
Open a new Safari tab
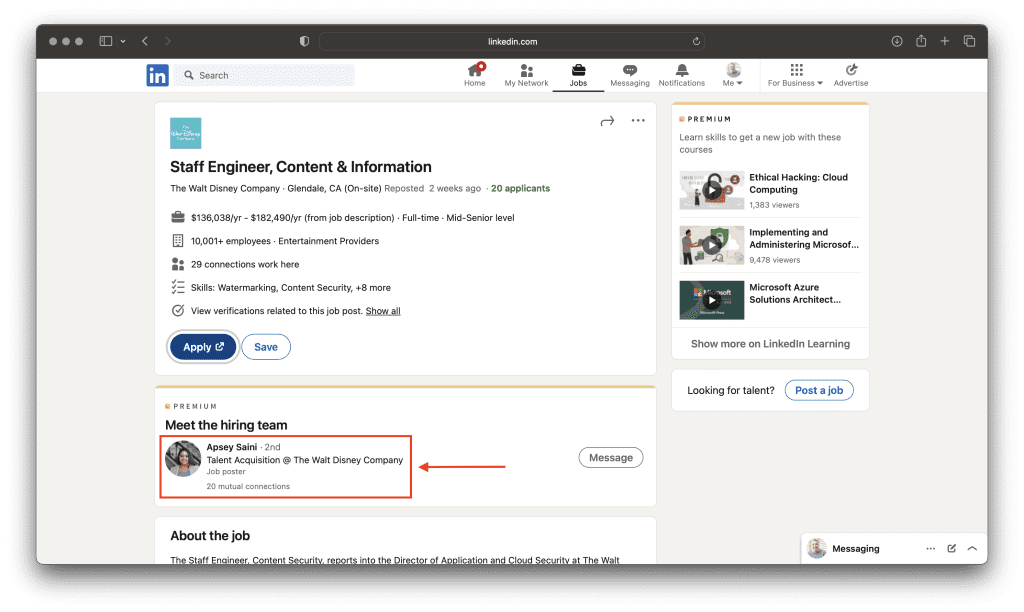tap(944, 41)
